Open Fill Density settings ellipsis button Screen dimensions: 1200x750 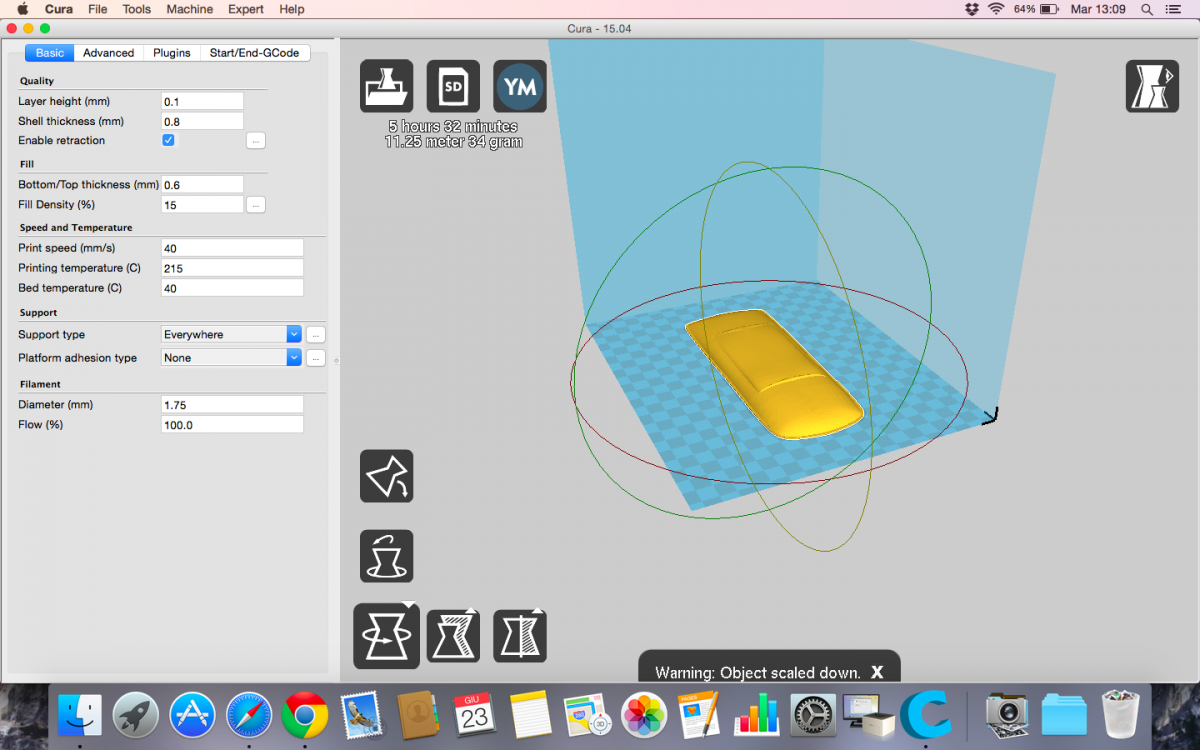click(256, 205)
